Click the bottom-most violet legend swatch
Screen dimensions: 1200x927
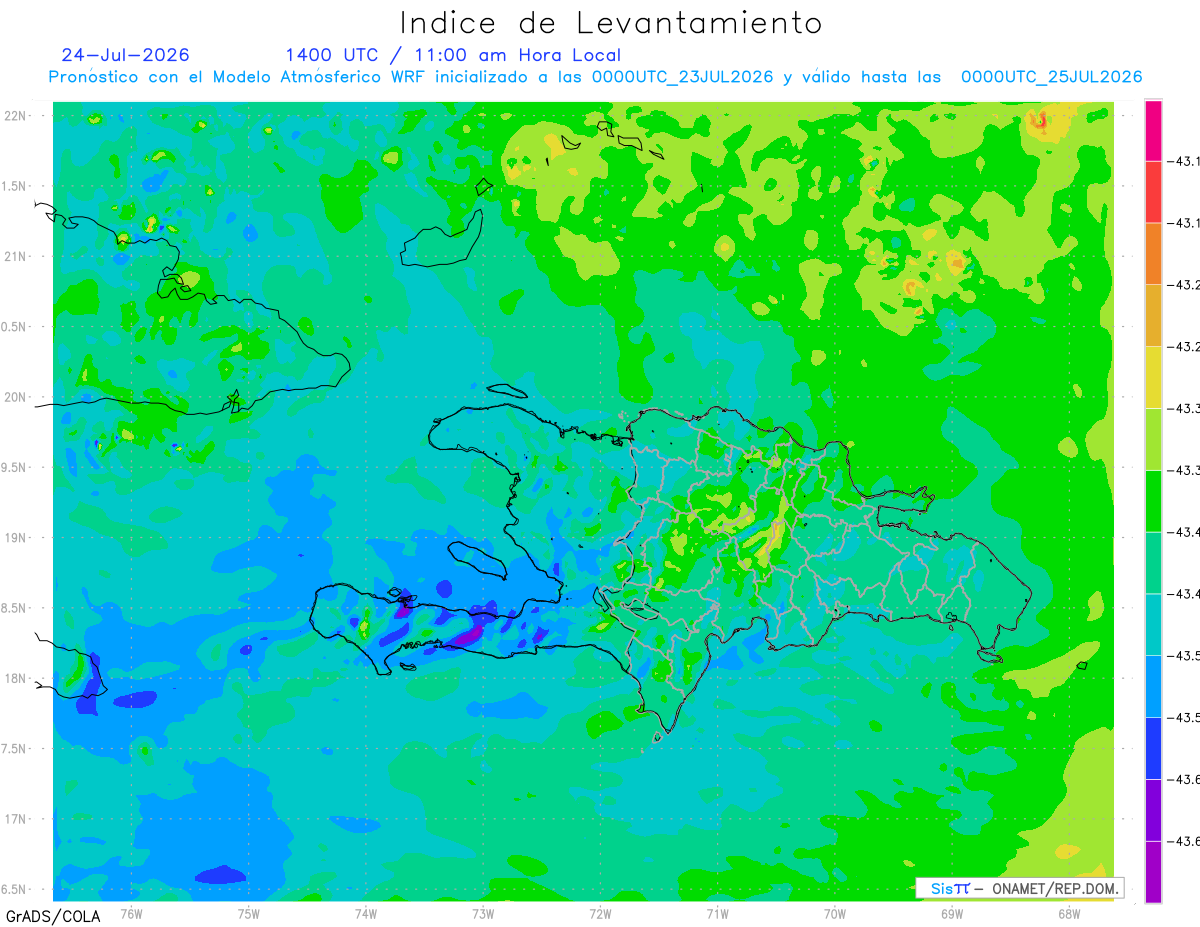1153,872
